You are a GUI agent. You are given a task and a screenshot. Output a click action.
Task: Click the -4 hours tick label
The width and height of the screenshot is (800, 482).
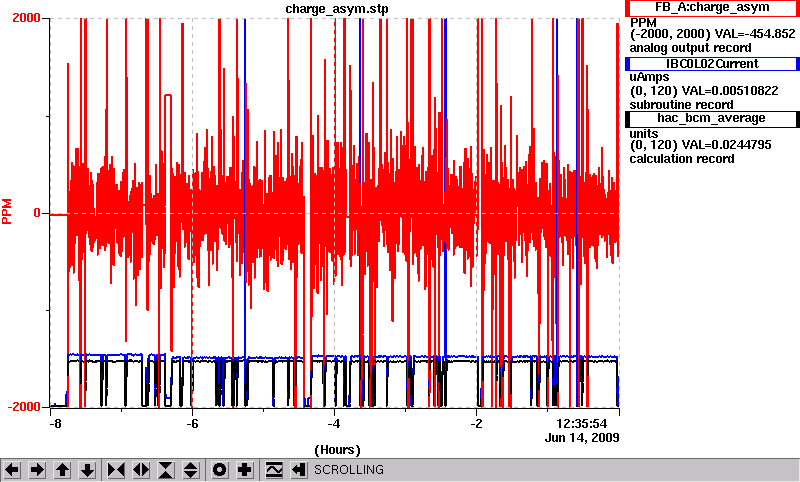click(x=334, y=424)
